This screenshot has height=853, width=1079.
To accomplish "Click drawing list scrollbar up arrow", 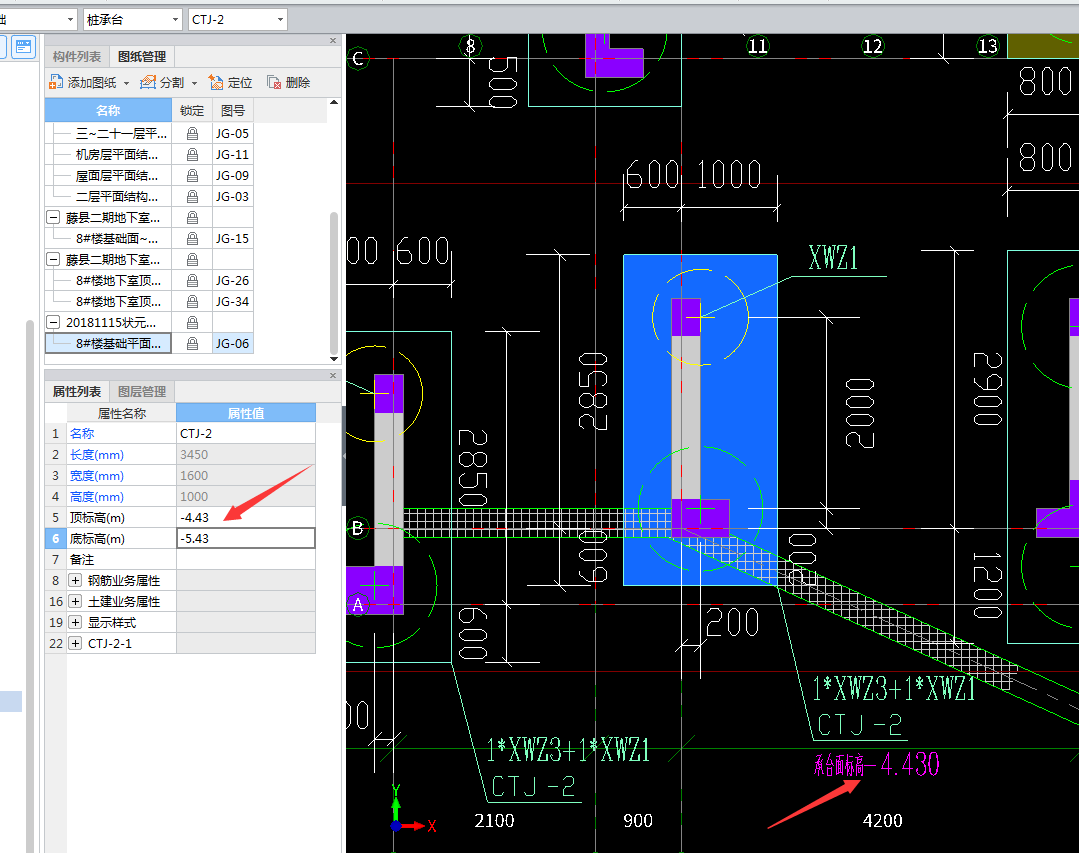I will (334, 102).
